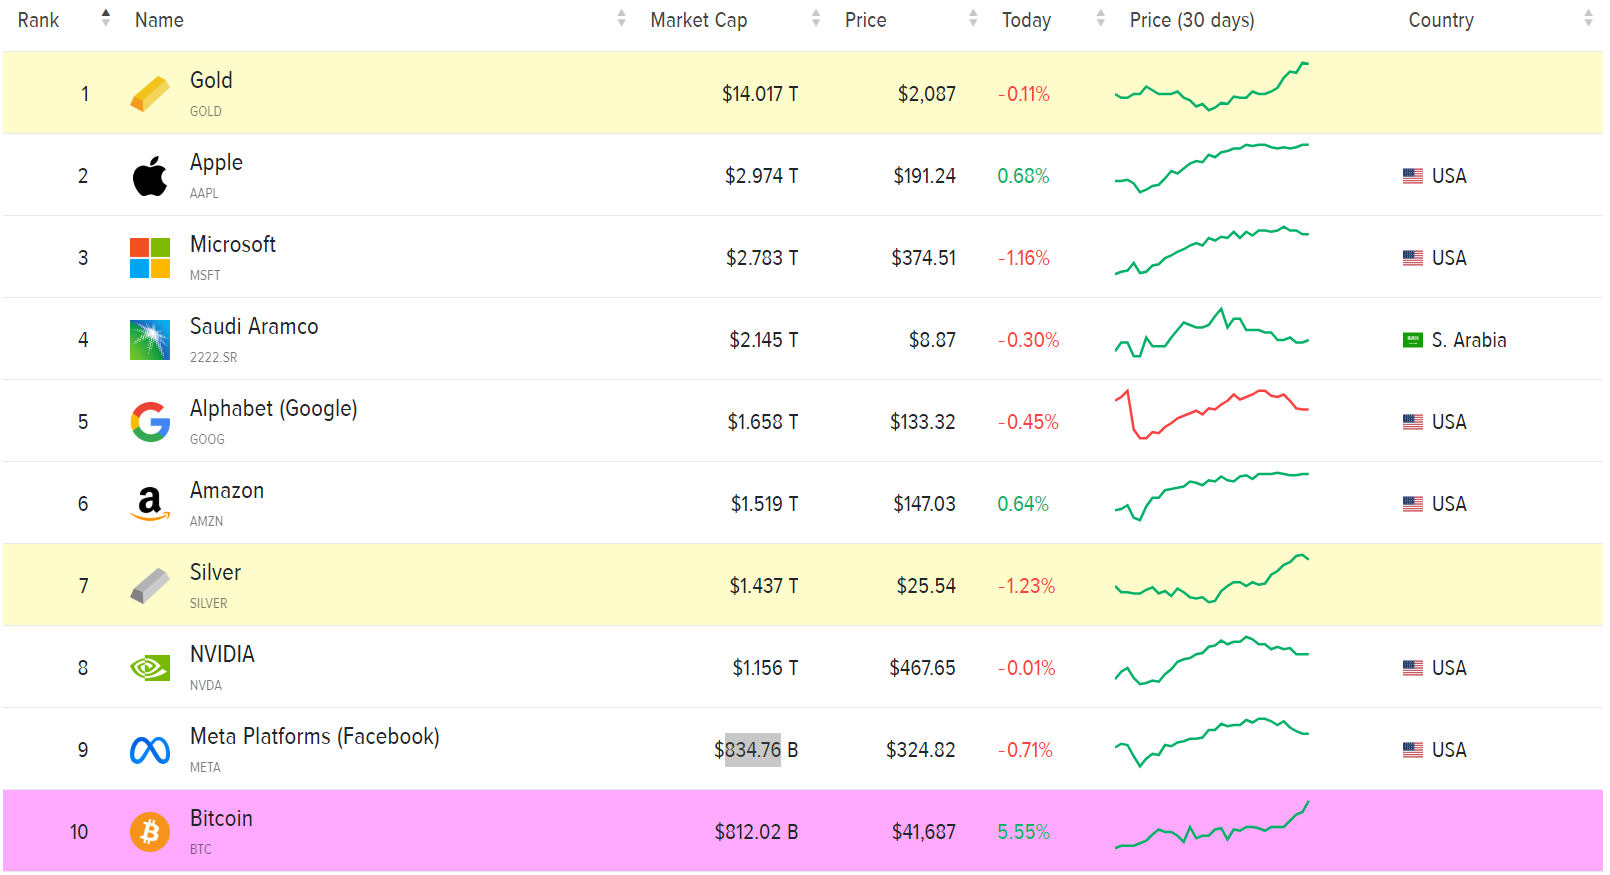Click Saudi Aramco's 30-day price chart
The width and height of the screenshot is (1610, 875).
pyautogui.click(x=1212, y=332)
